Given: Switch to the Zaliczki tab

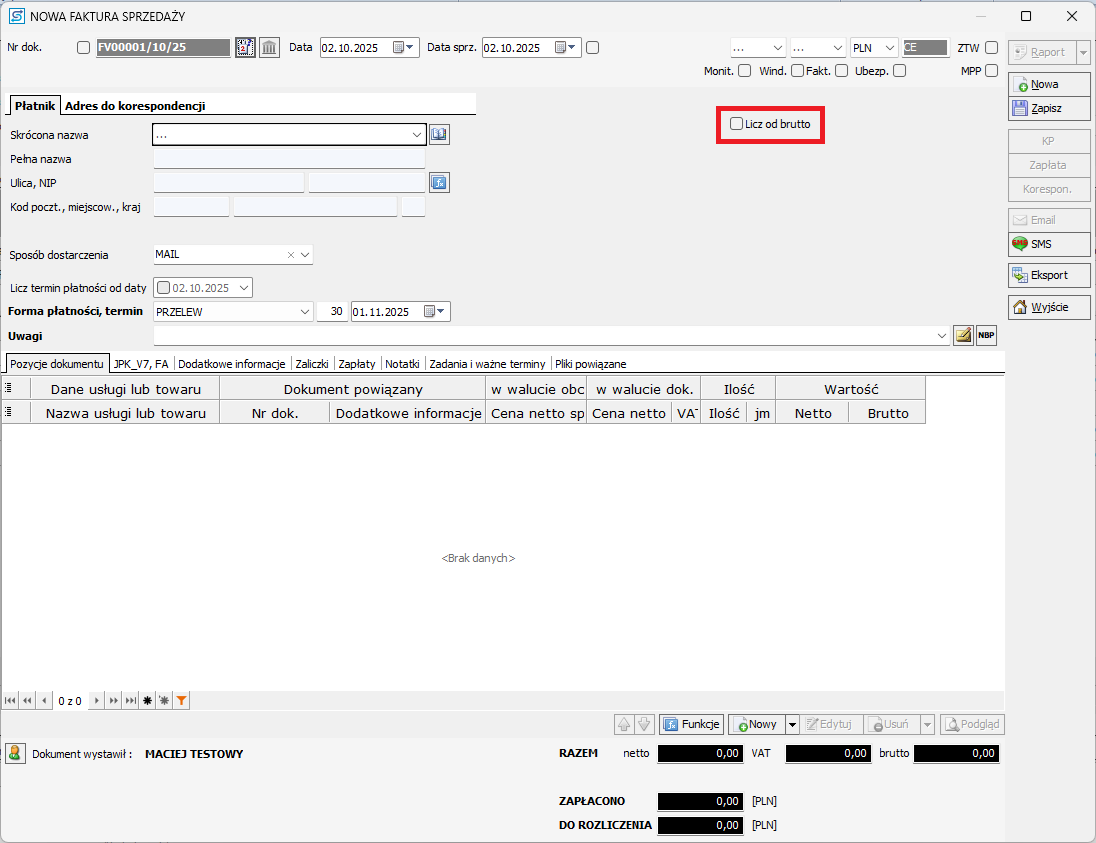Looking at the screenshot, I should click(312, 364).
